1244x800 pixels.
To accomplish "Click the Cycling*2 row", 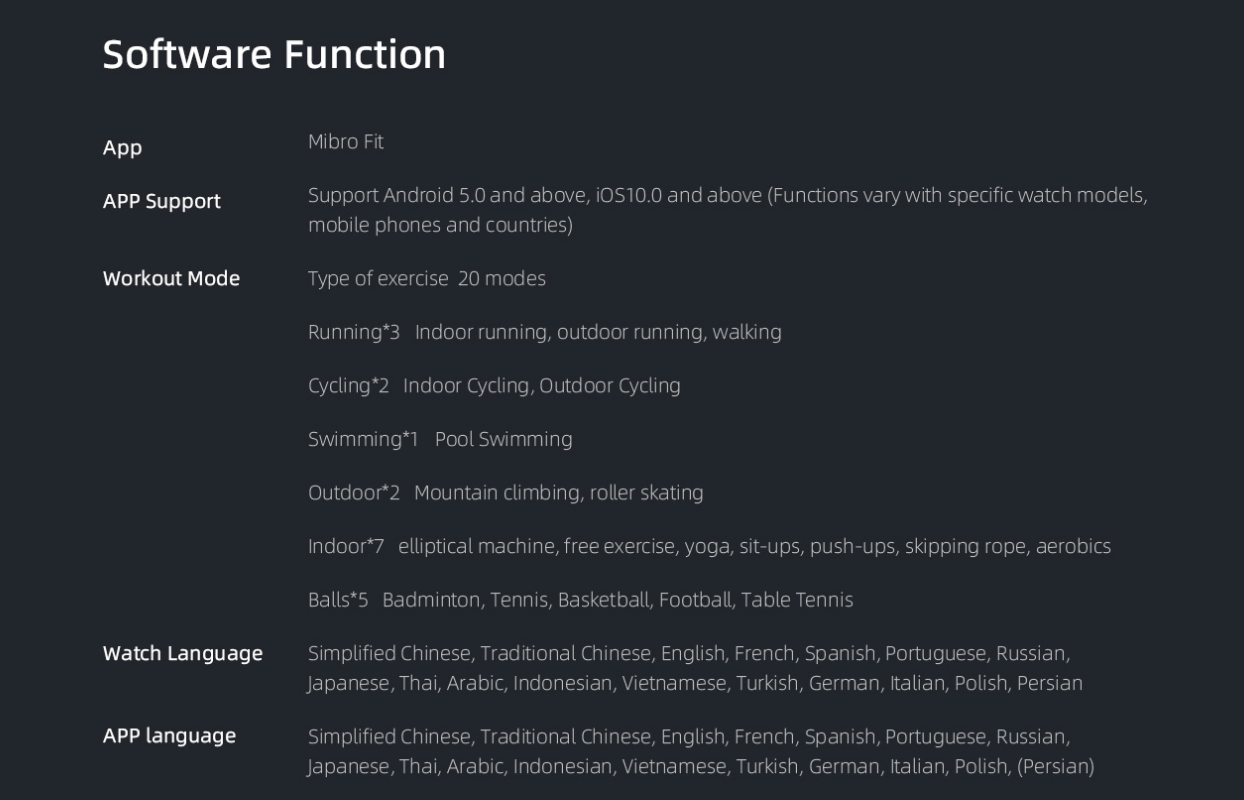I will click(x=494, y=386).
